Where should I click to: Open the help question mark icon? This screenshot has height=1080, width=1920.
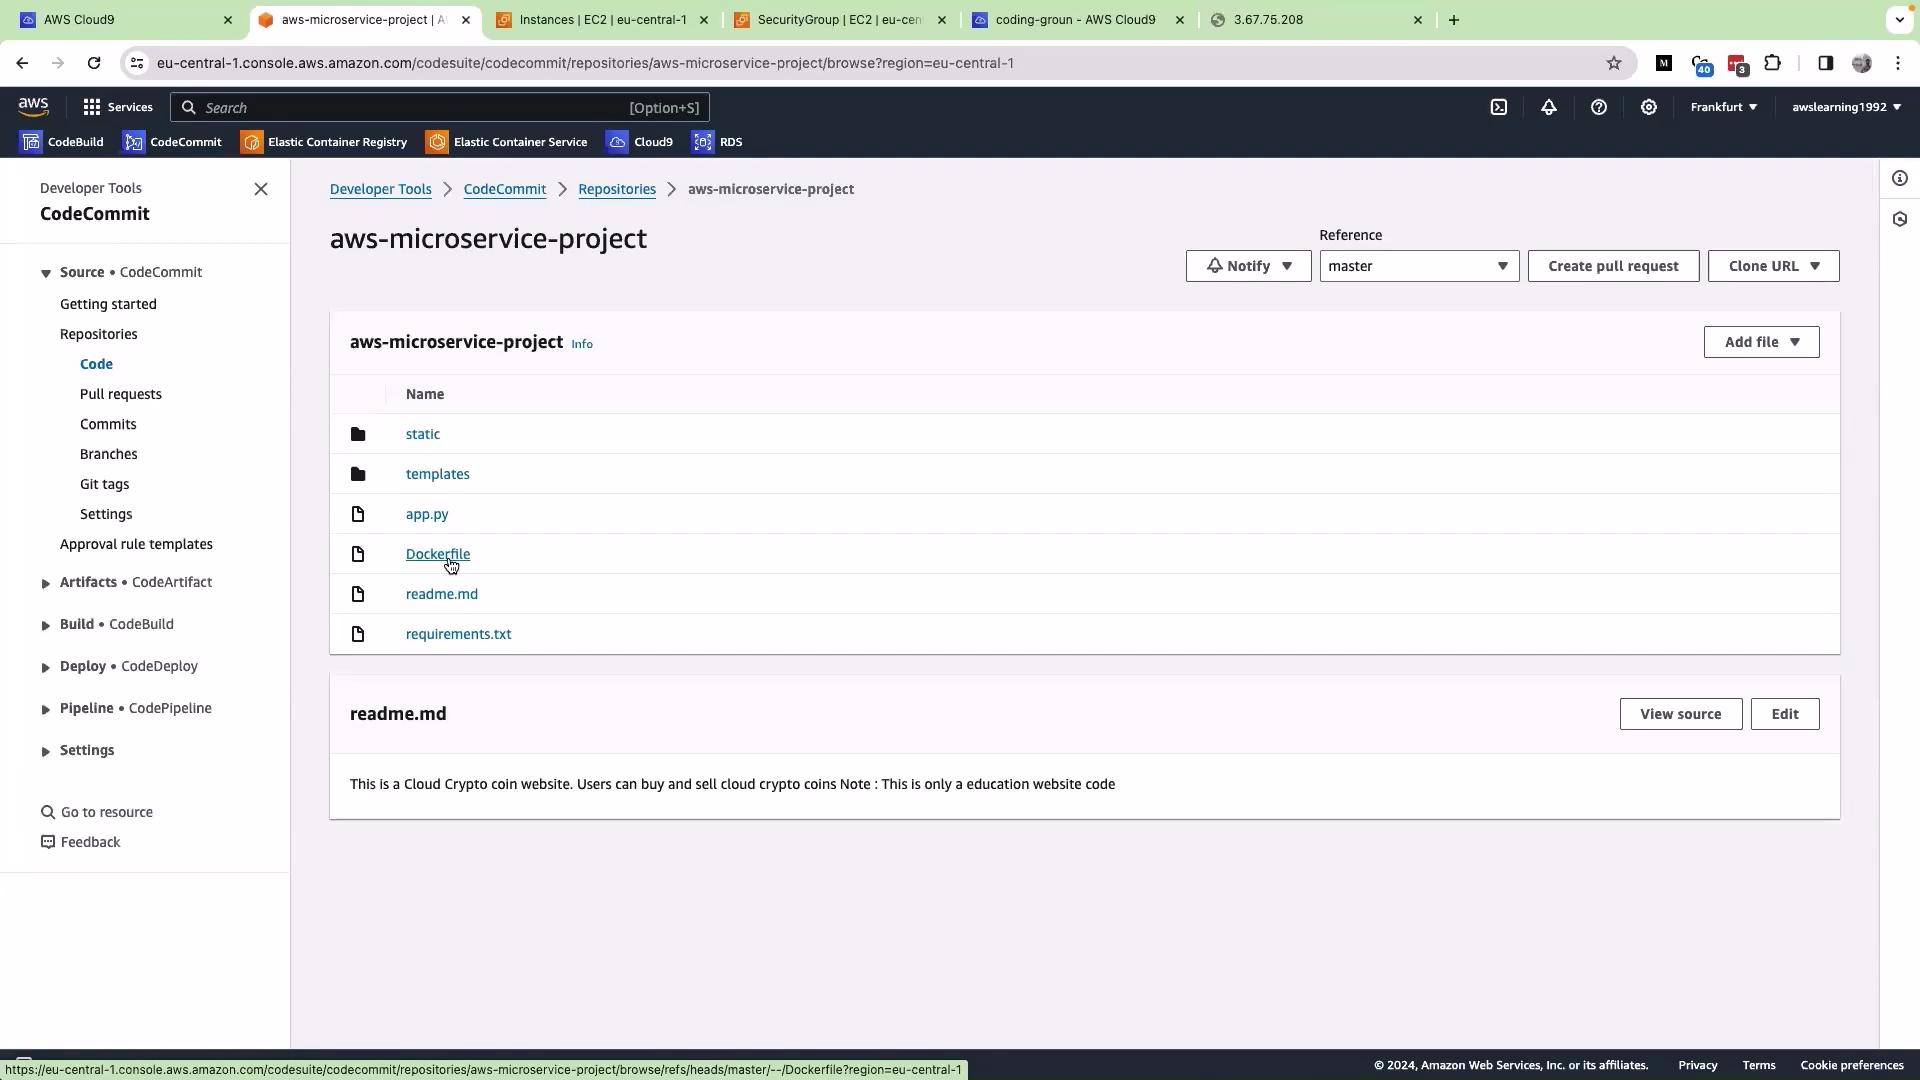(1598, 107)
